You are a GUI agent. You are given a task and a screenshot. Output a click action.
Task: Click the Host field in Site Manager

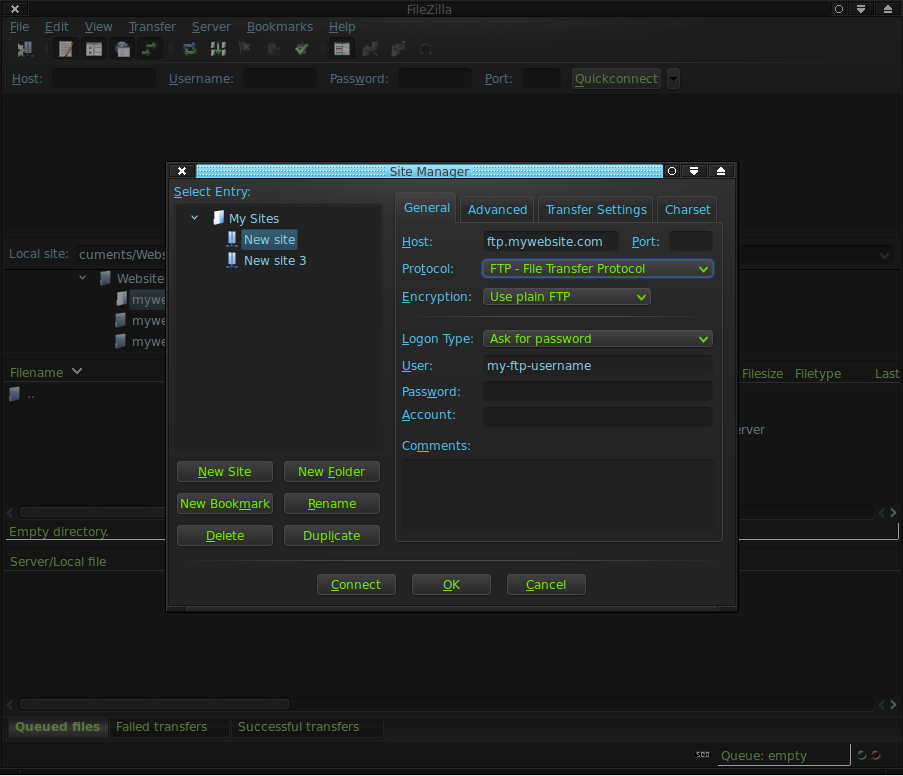point(551,241)
